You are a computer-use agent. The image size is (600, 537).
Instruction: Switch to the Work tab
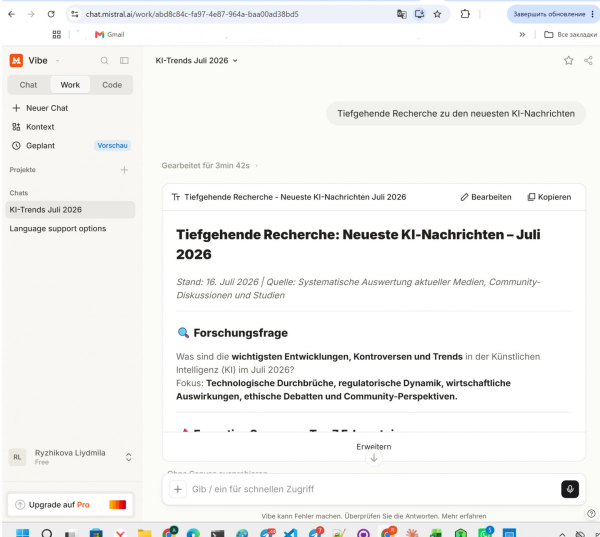click(x=70, y=85)
